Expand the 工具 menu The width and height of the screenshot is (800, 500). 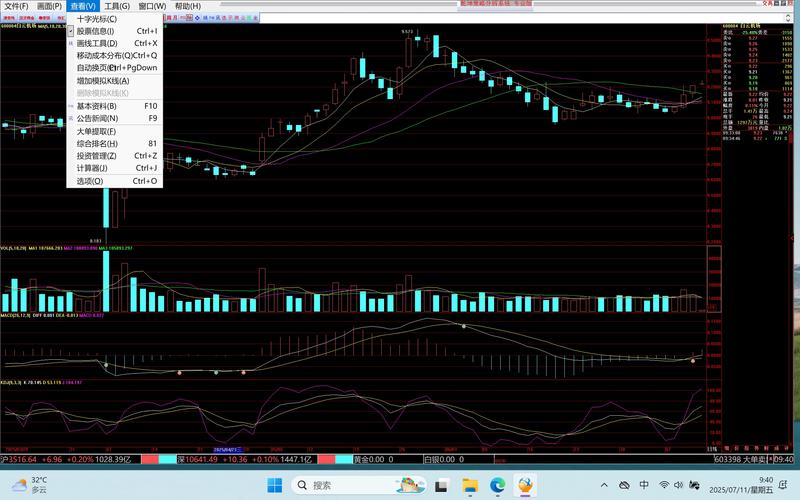coord(117,6)
